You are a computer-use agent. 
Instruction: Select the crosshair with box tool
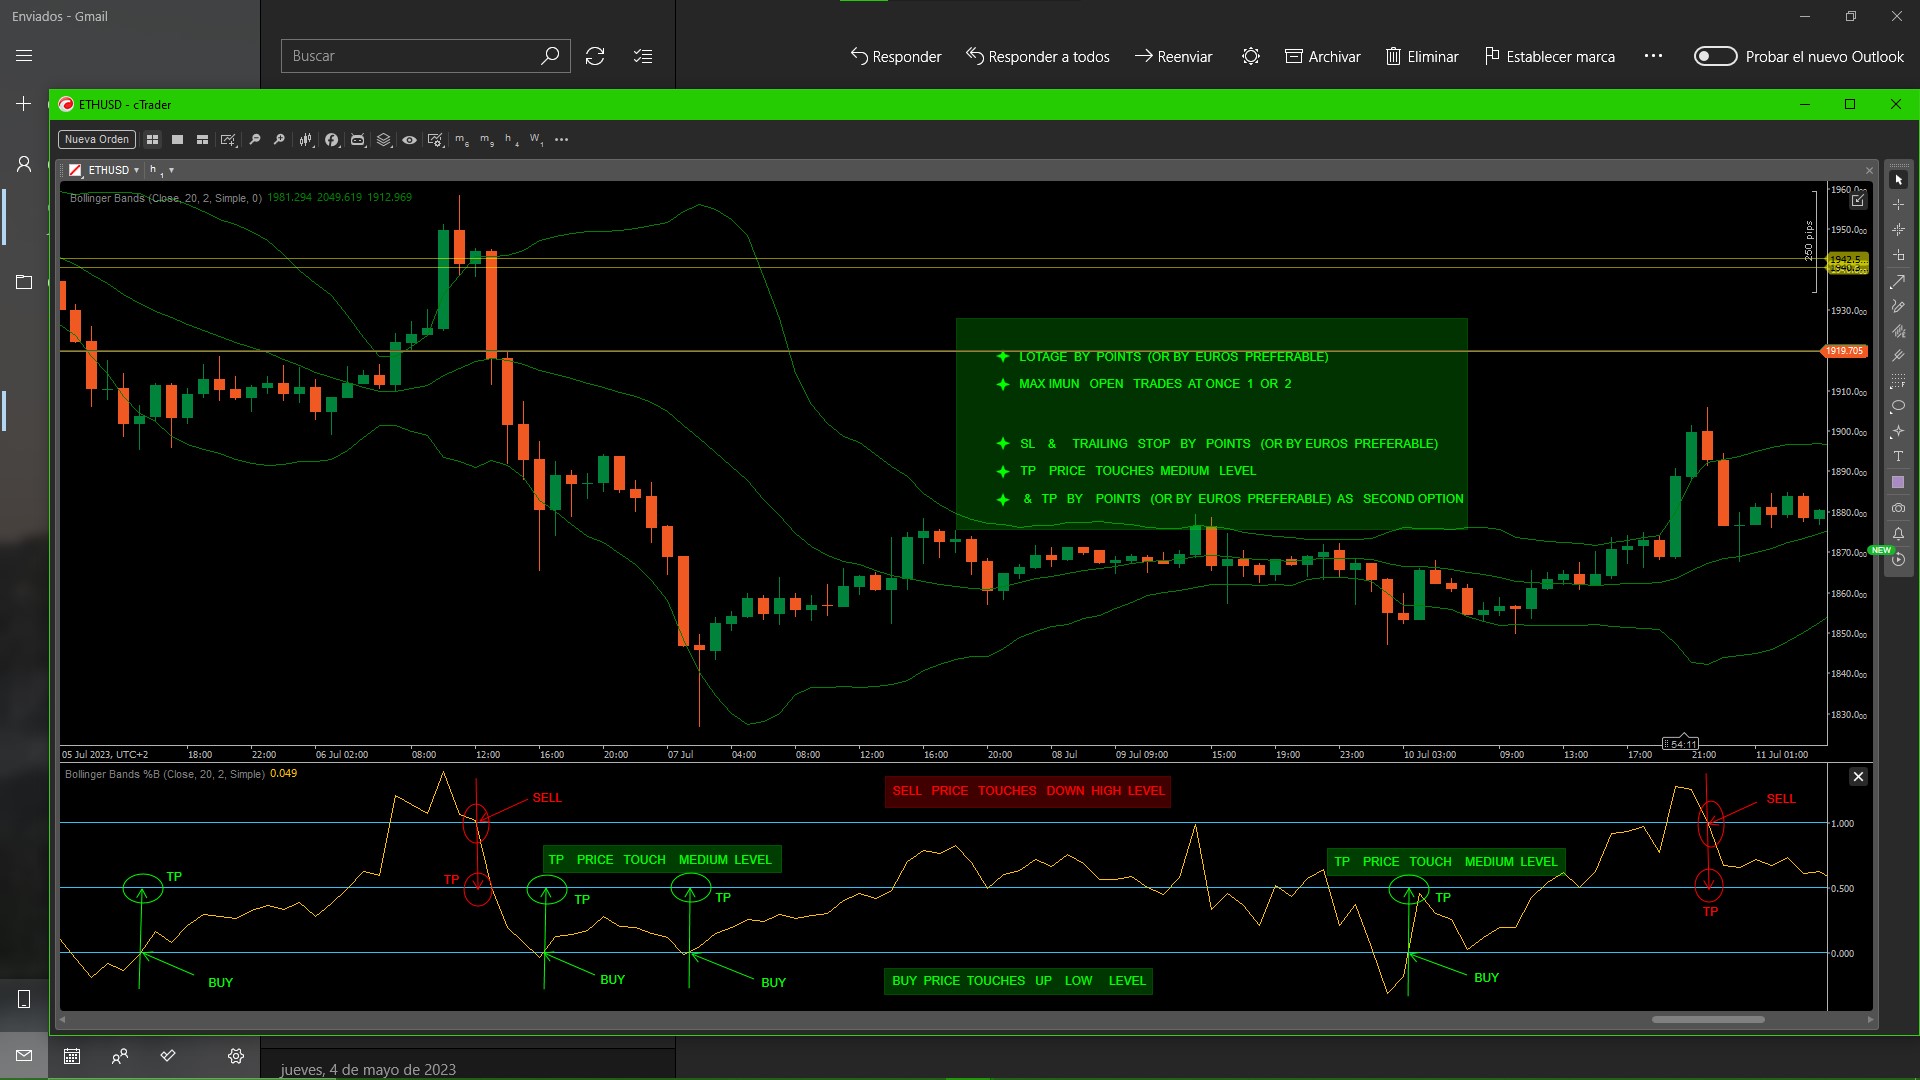pyautogui.click(x=1898, y=256)
